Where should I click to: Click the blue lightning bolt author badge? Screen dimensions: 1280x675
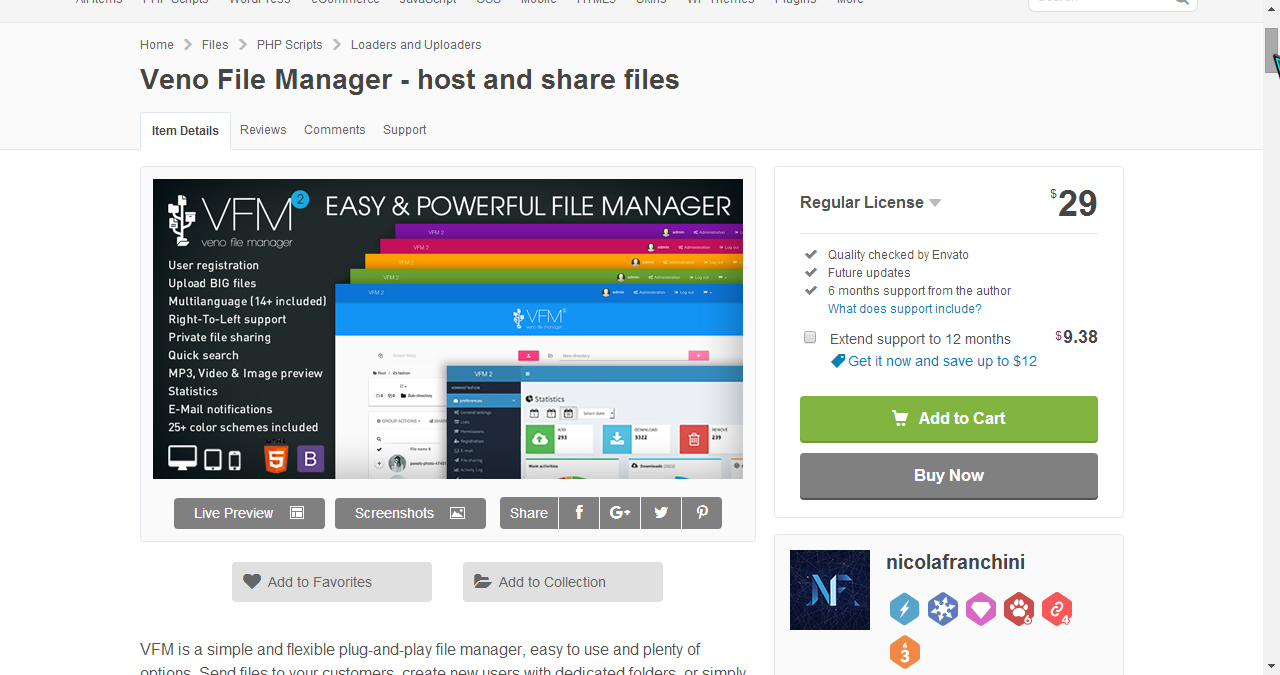coord(904,609)
